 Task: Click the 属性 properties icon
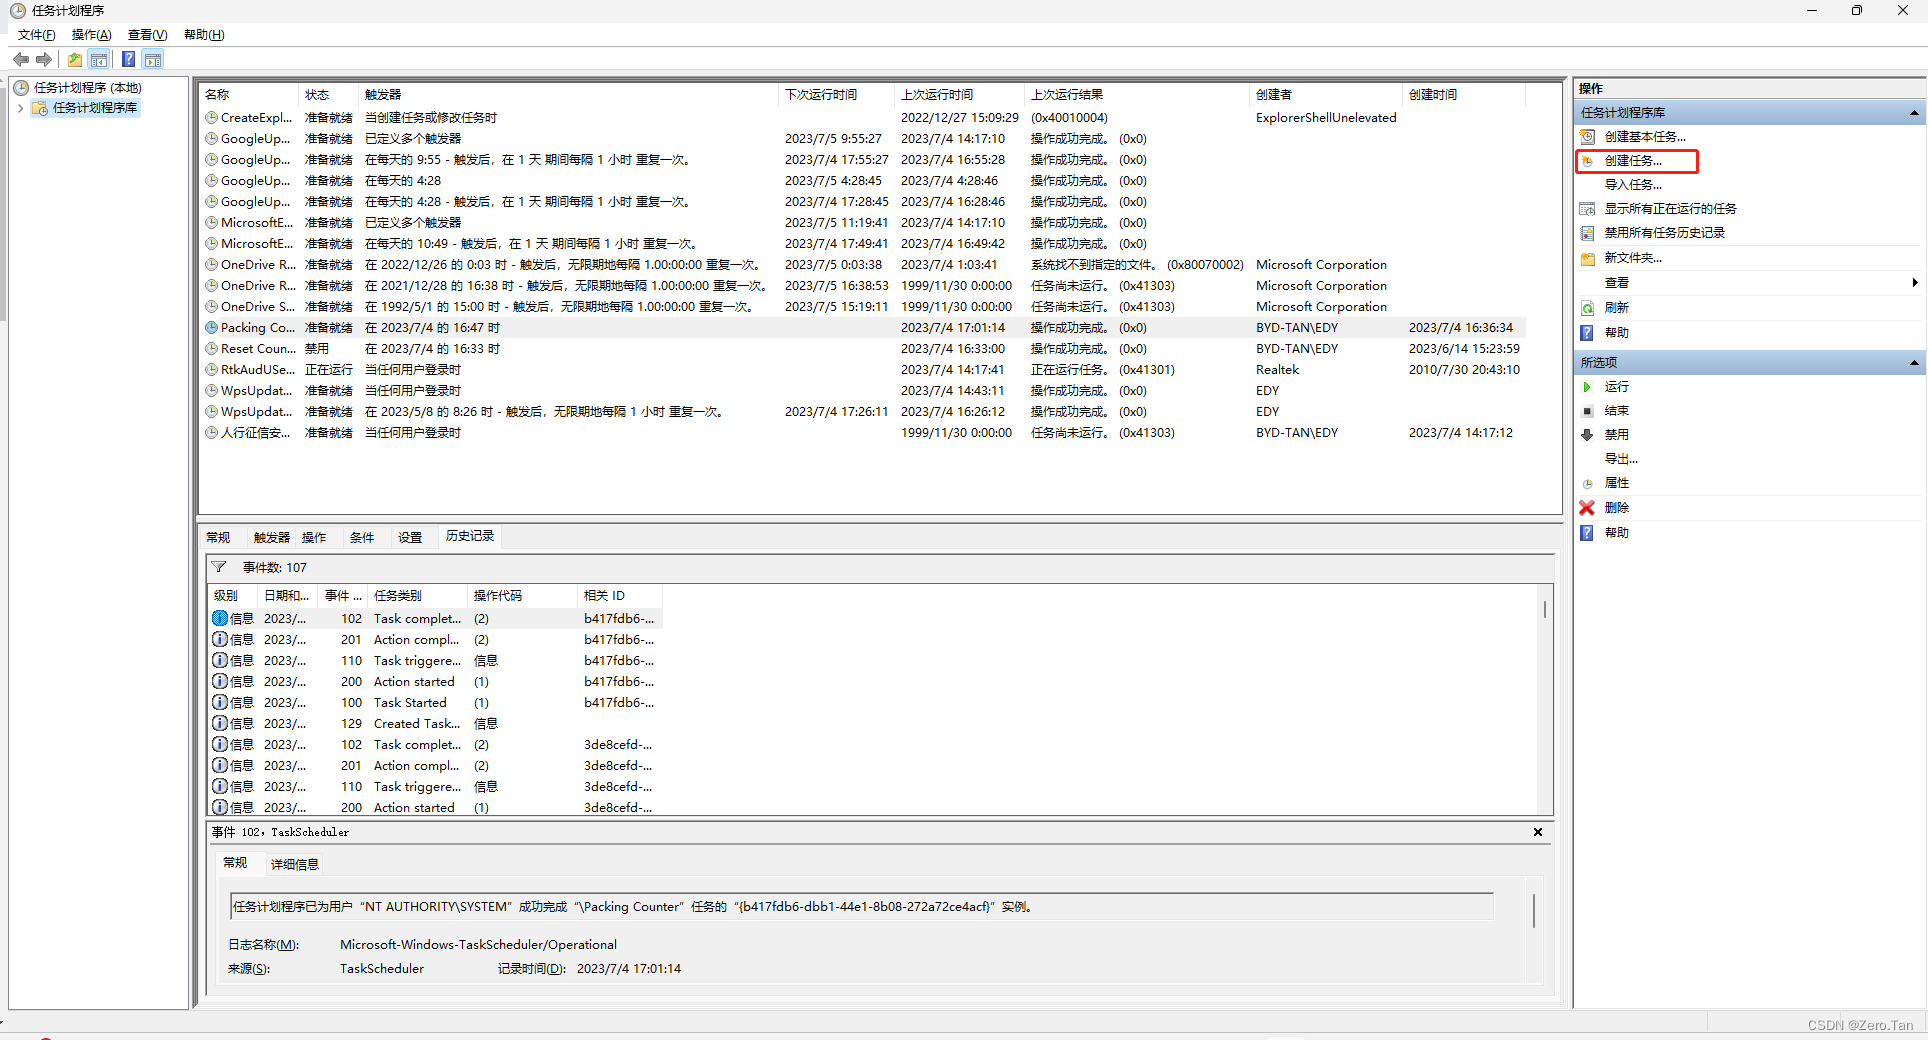tap(1587, 483)
